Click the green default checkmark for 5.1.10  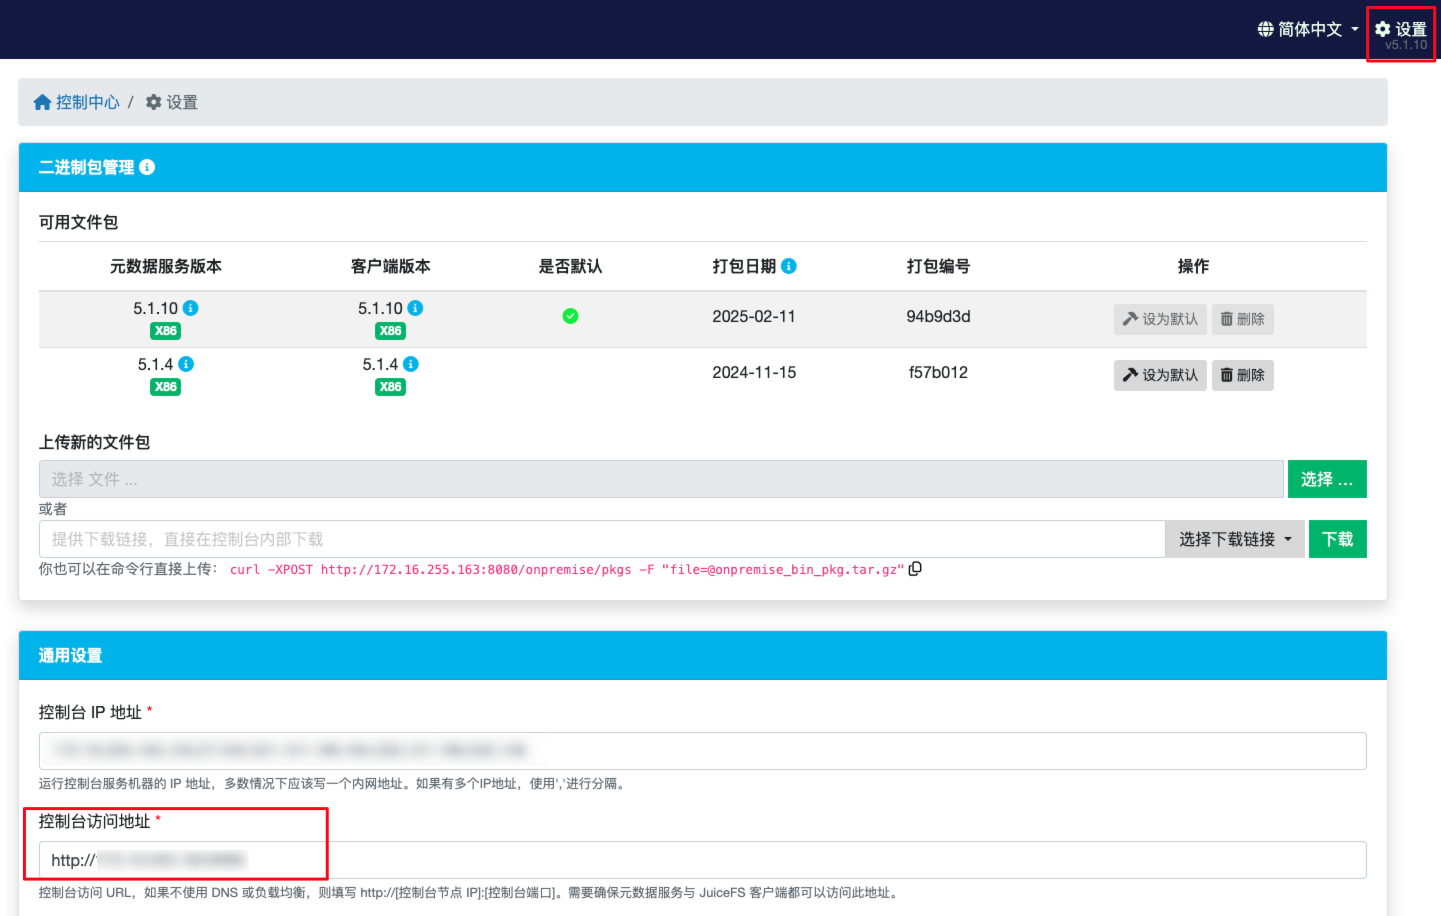(x=570, y=315)
